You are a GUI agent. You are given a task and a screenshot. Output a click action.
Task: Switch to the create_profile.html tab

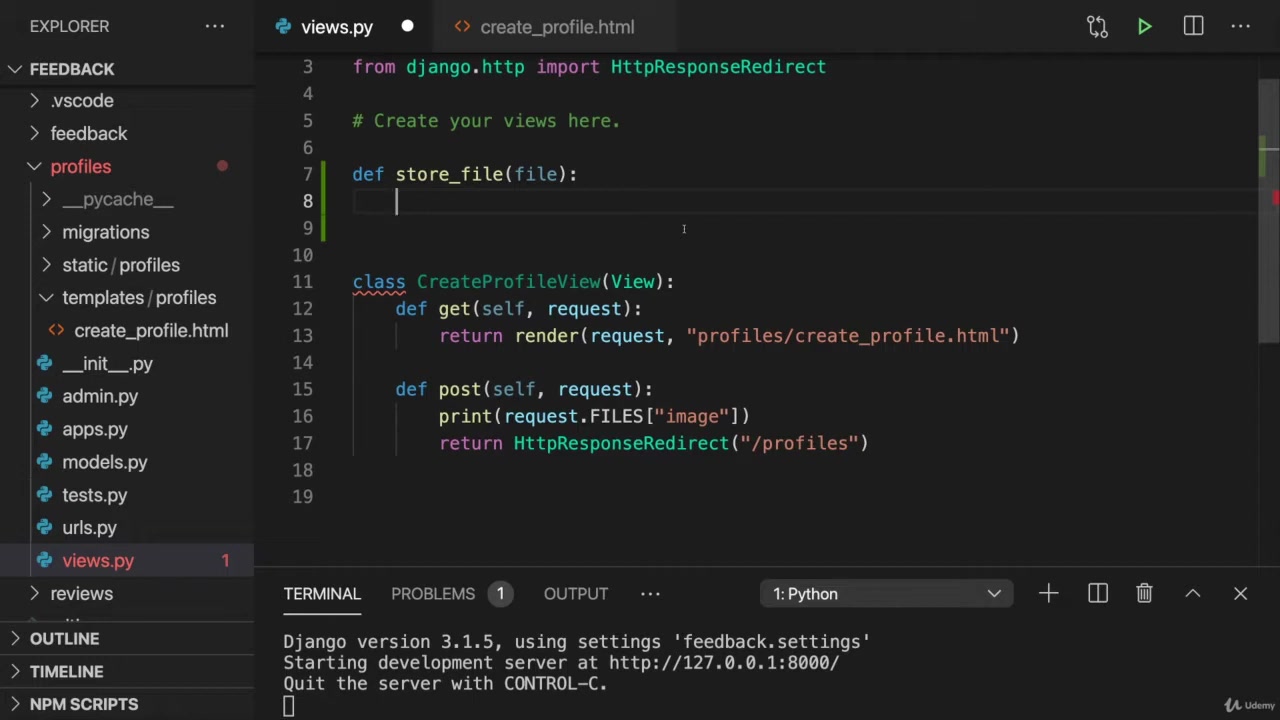point(556,27)
